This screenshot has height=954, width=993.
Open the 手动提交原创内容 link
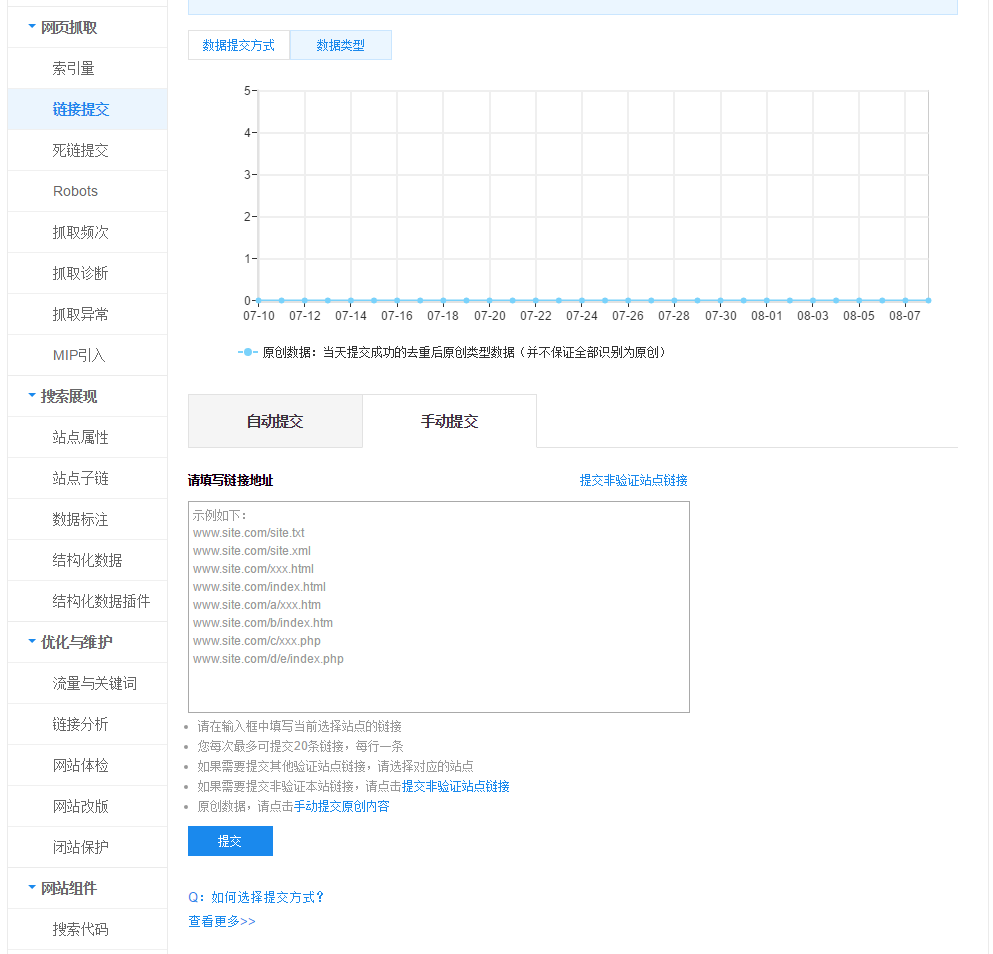[x=341, y=806]
